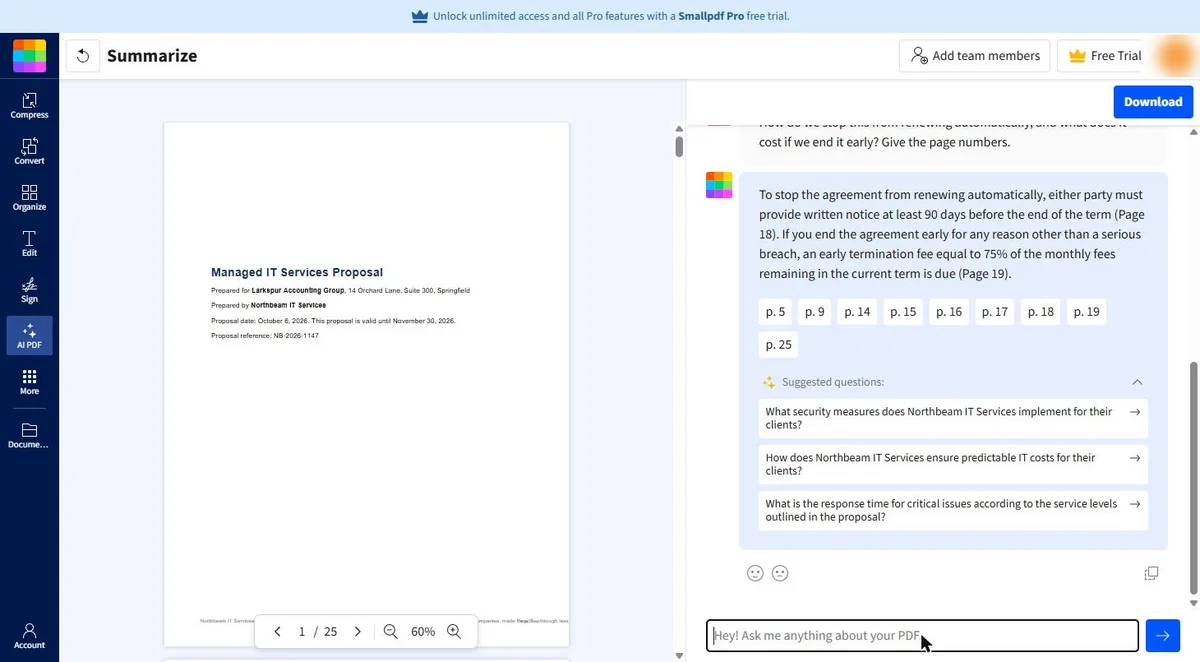Go to the previous PDF page

coord(278,632)
